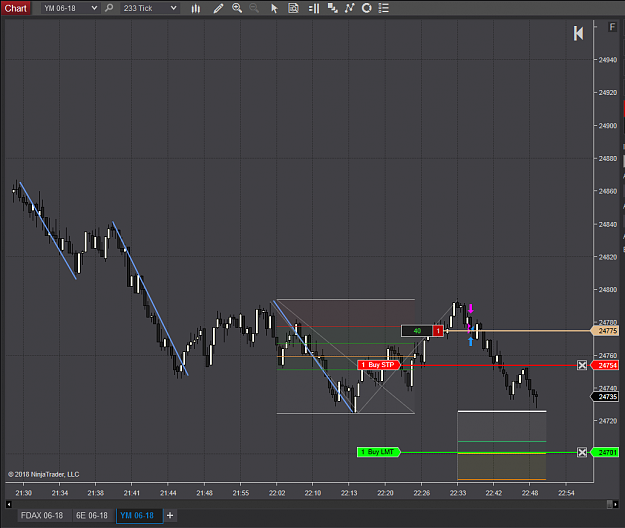Click the green 40 PnL position box

(417, 331)
